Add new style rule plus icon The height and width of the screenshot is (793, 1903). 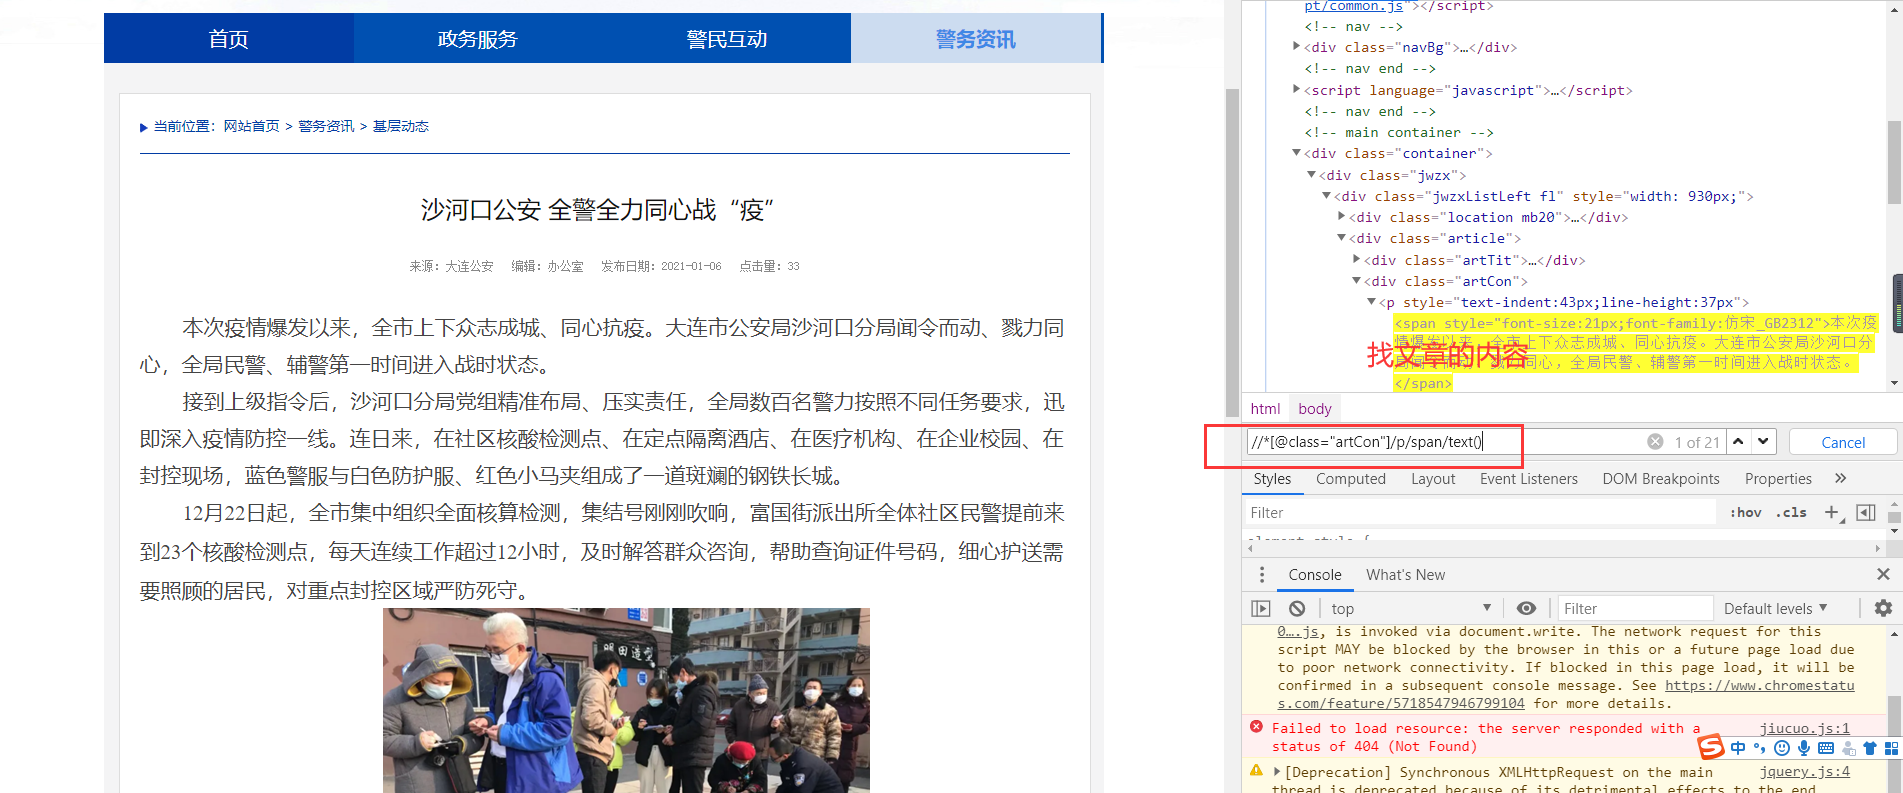point(1833,512)
